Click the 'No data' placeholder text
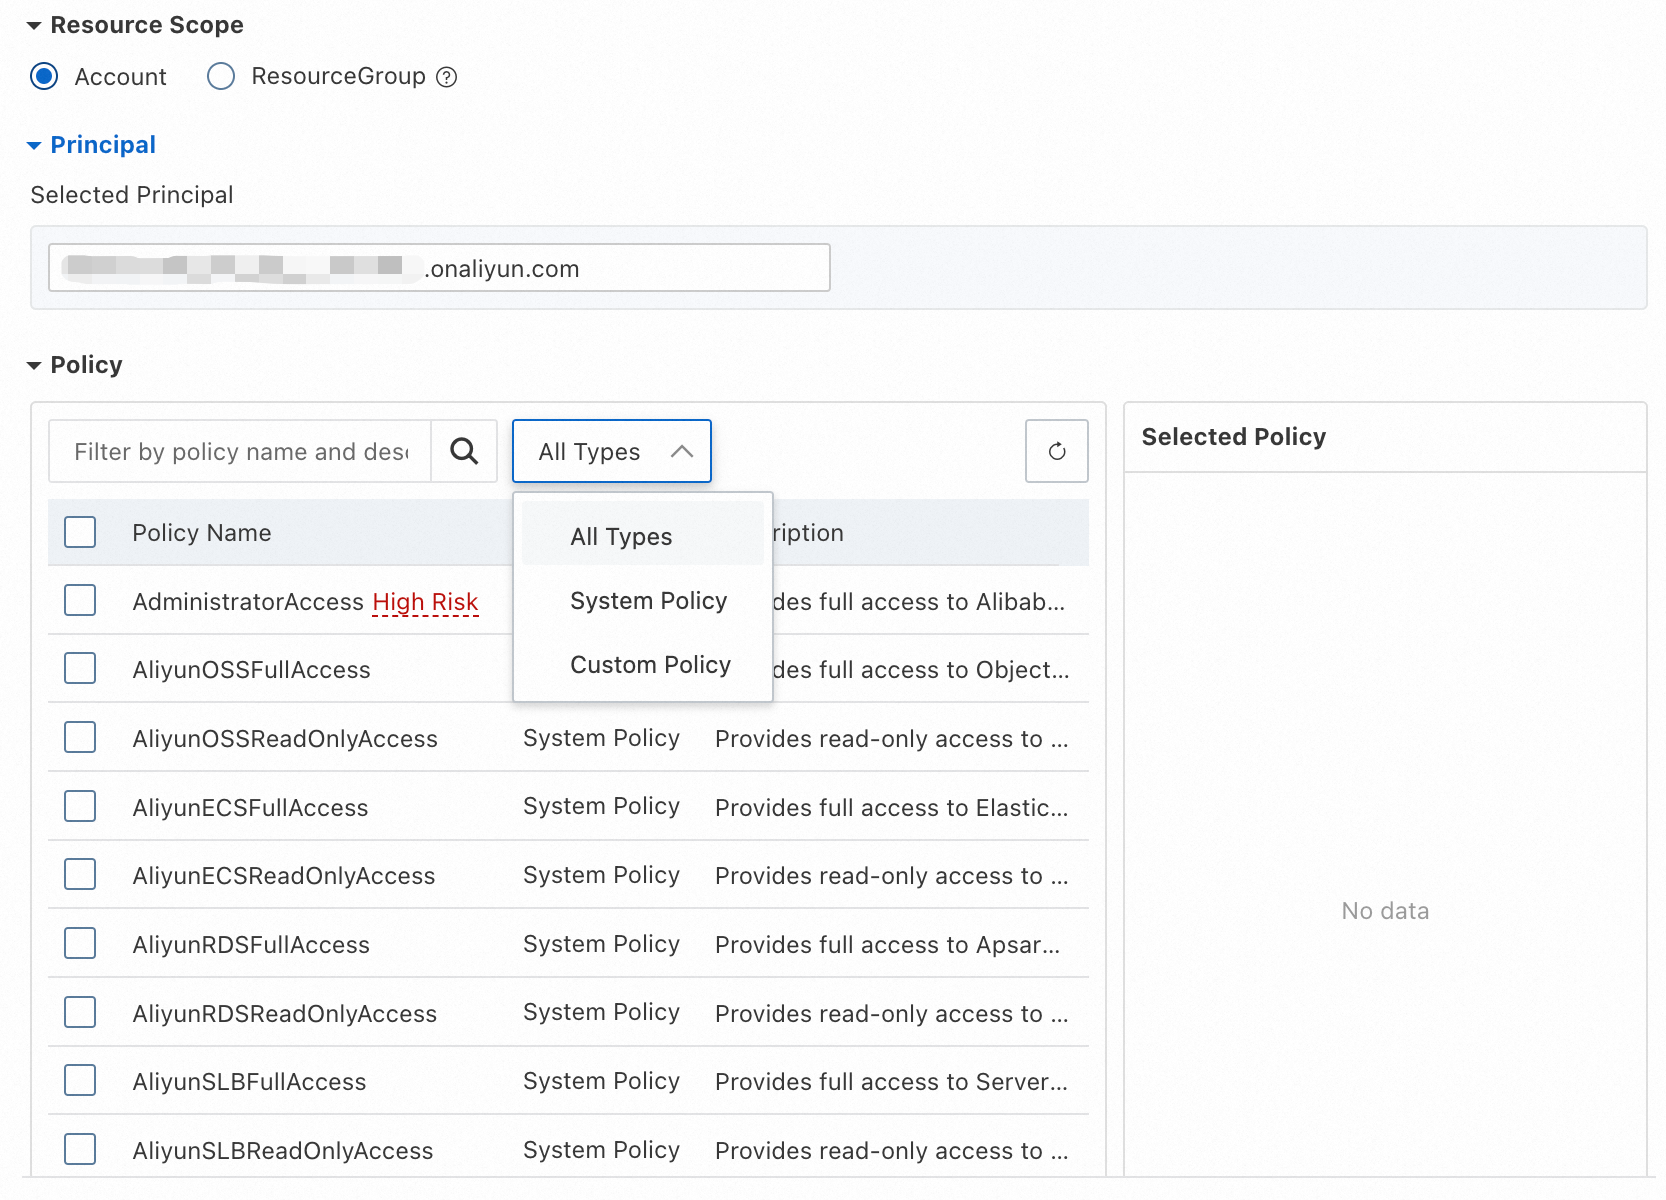Viewport: 1666px width, 1200px height. [1385, 911]
